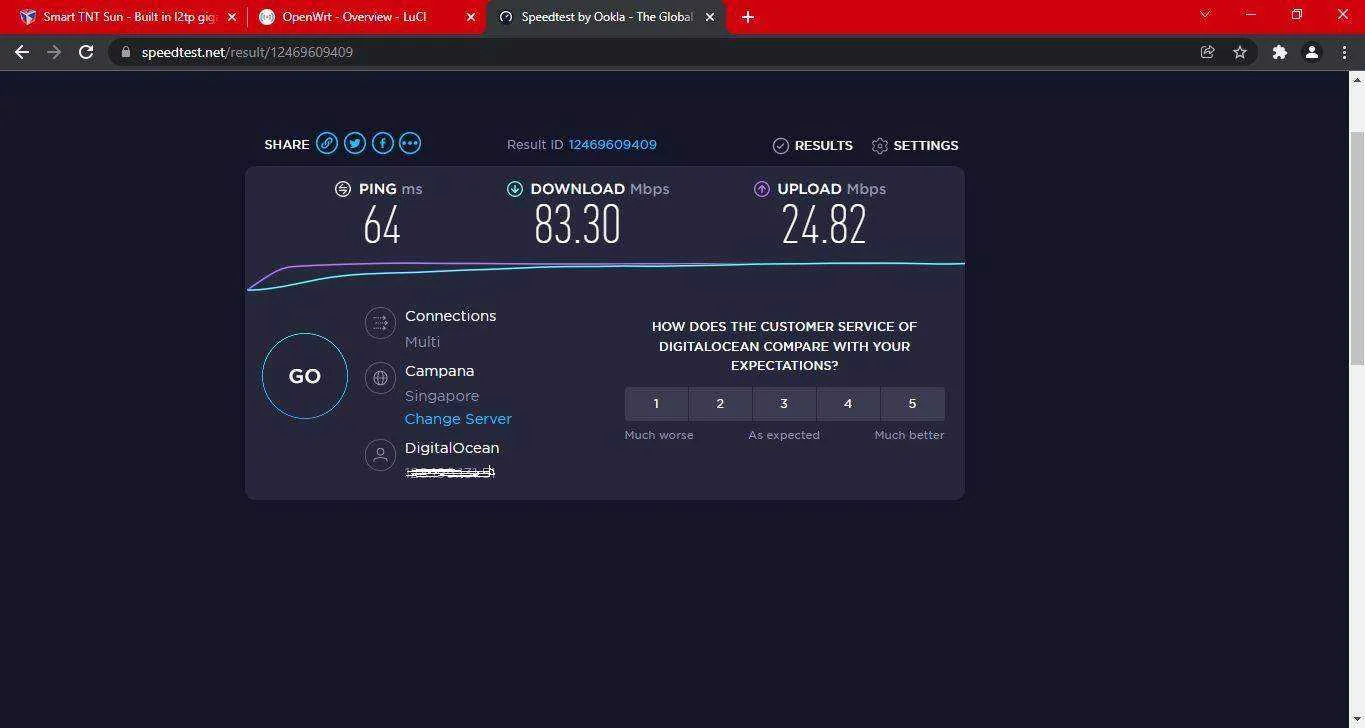
Task: Start a new test with GO
Action: [x=305, y=376]
